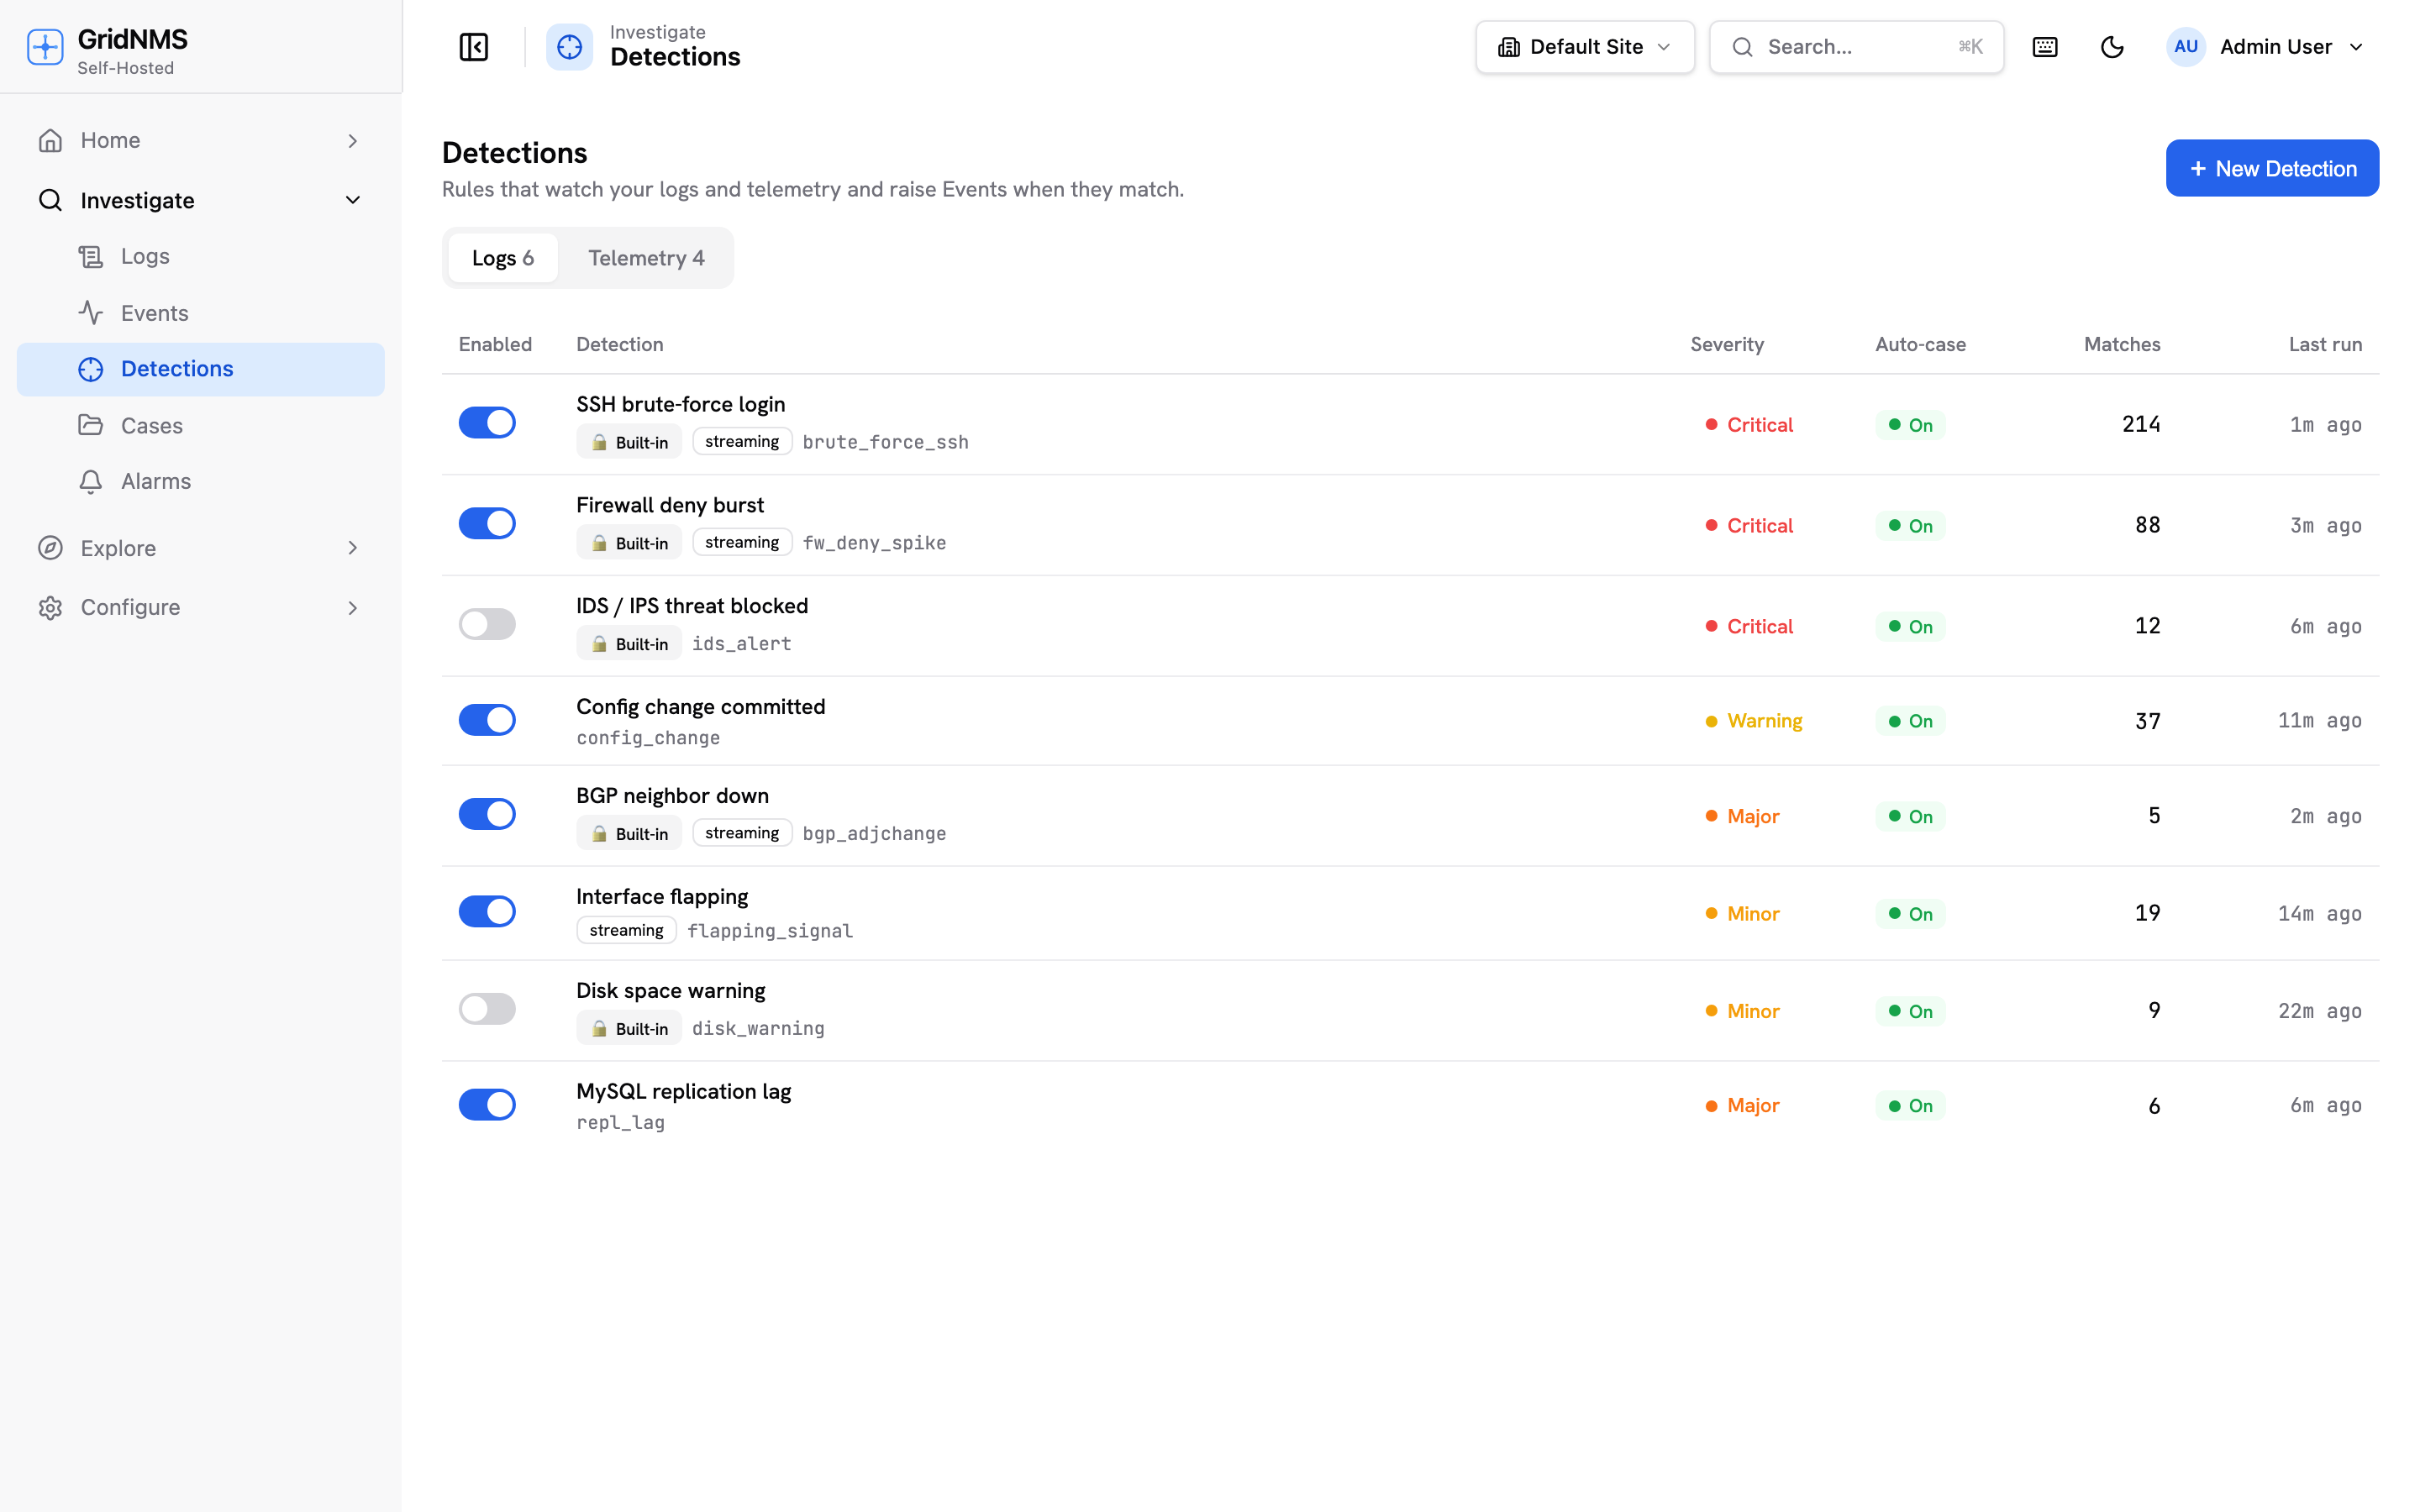Image resolution: width=2420 pixels, height=1512 pixels.
Task: Click lock icon on SSH brute-force Built-in badge
Action: point(599,442)
